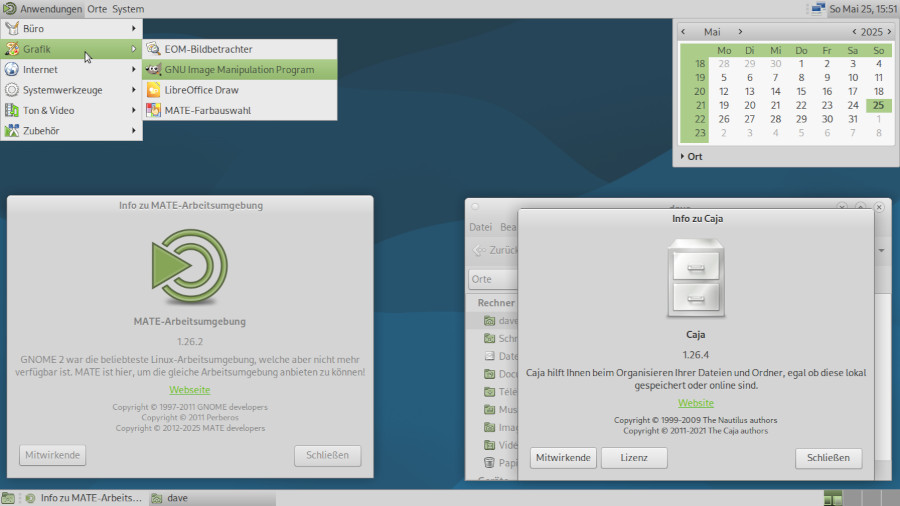Open the dropdown arrow at Caja toolbar right edge
Image resolution: width=900 pixels, height=506 pixels.
pyautogui.click(x=881, y=250)
